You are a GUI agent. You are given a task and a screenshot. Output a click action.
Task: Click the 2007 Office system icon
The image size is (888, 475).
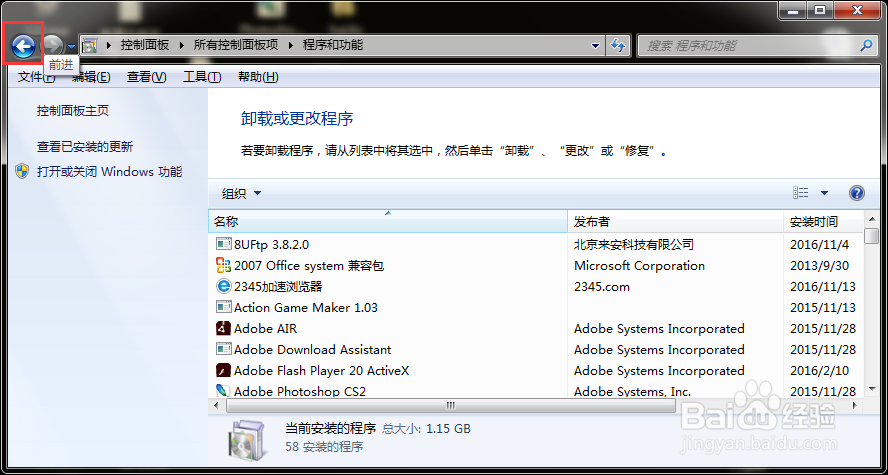click(224, 265)
